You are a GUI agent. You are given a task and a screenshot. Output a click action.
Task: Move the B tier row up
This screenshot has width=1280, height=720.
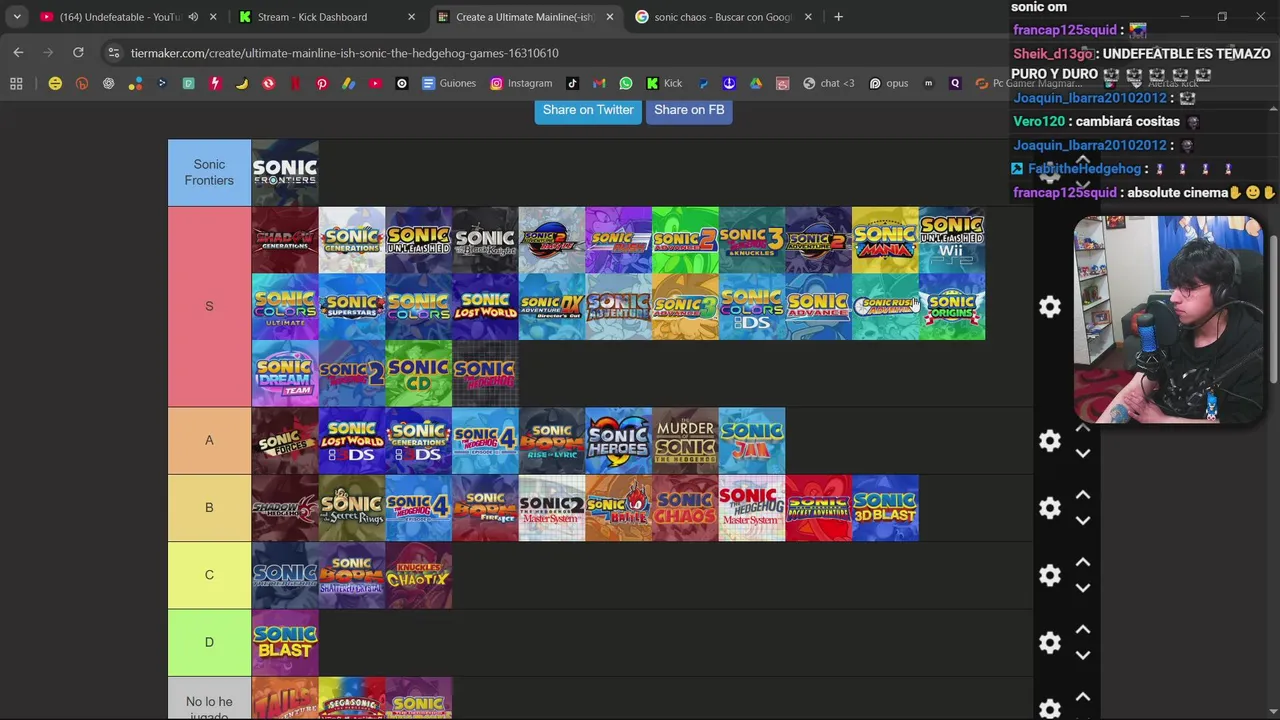click(x=1083, y=495)
